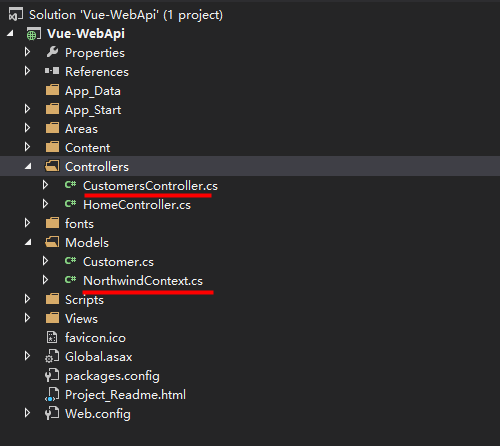Viewport: 500px width, 446px height.
Task: Select the Customer.cs file
Action: (118, 262)
